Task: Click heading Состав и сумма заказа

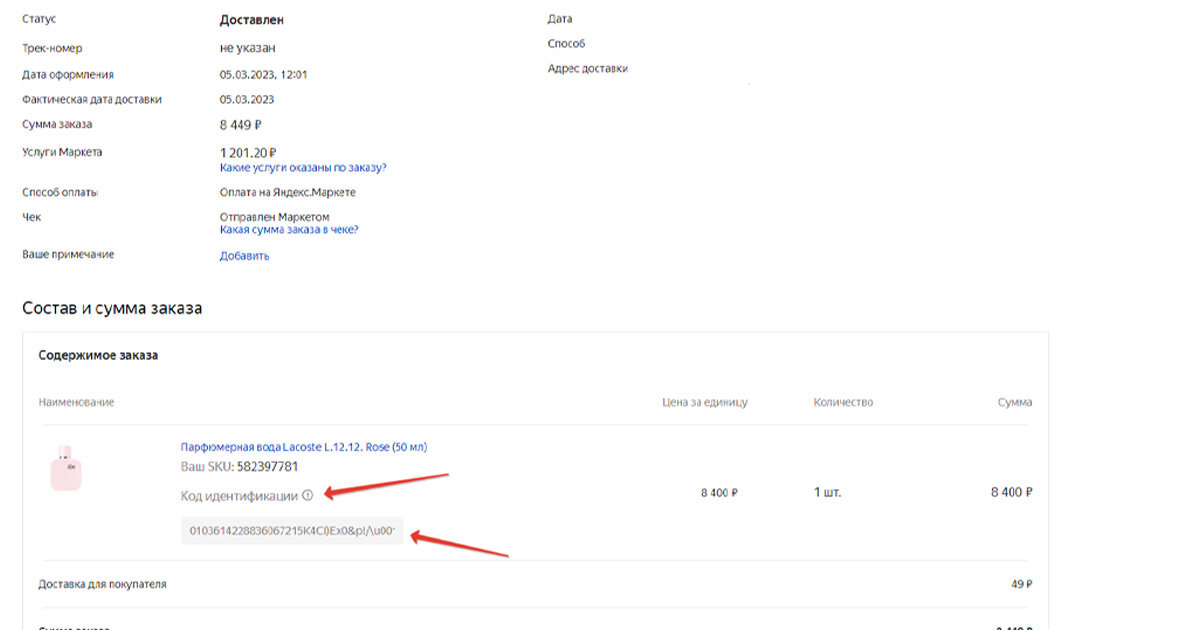Action: point(112,308)
